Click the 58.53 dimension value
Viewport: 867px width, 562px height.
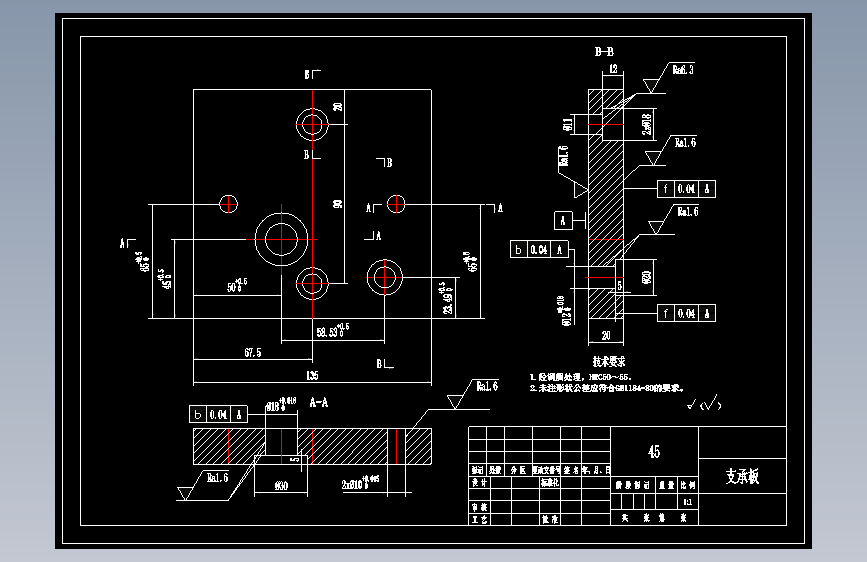333,331
